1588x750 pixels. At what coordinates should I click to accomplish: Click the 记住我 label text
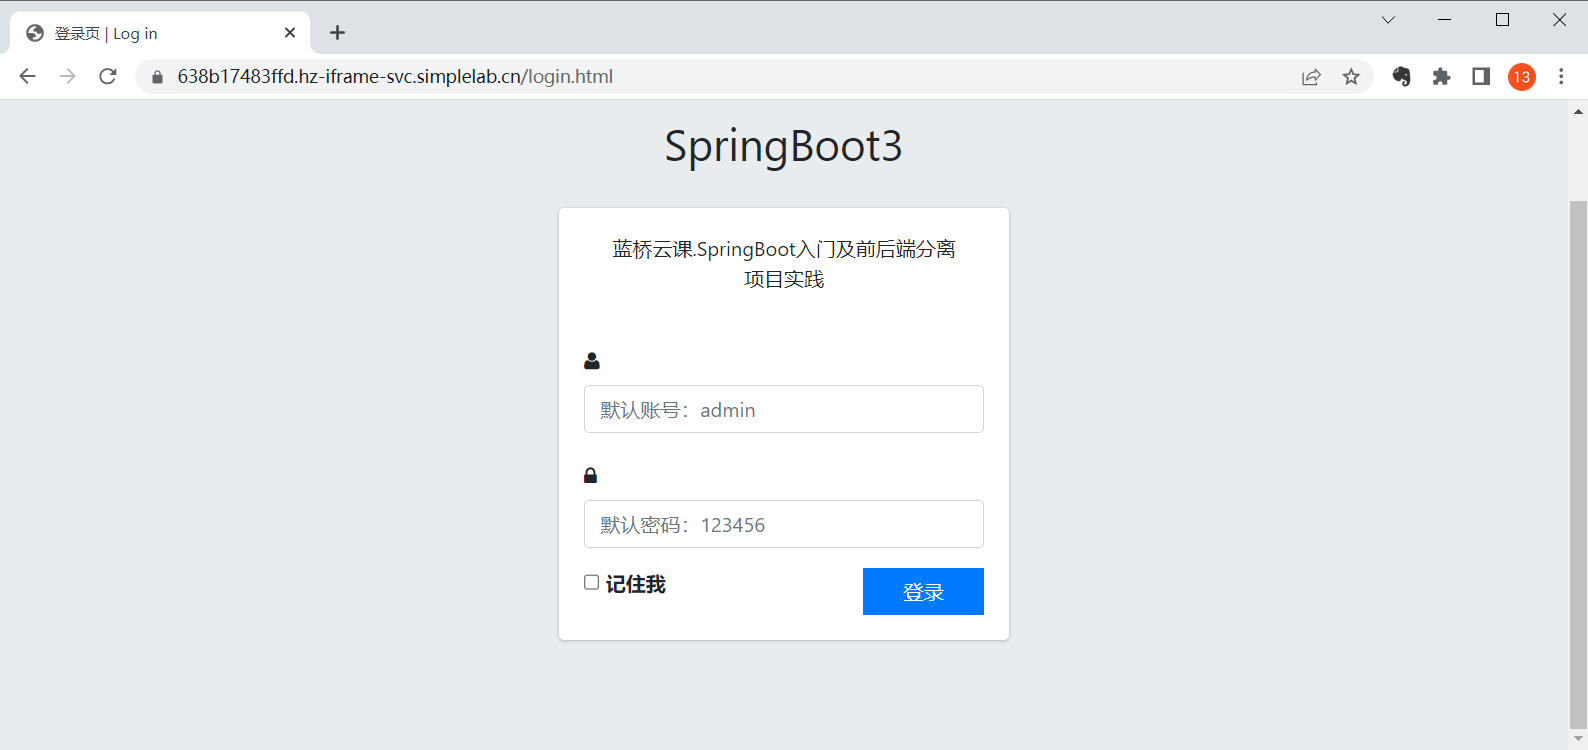(x=636, y=584)
